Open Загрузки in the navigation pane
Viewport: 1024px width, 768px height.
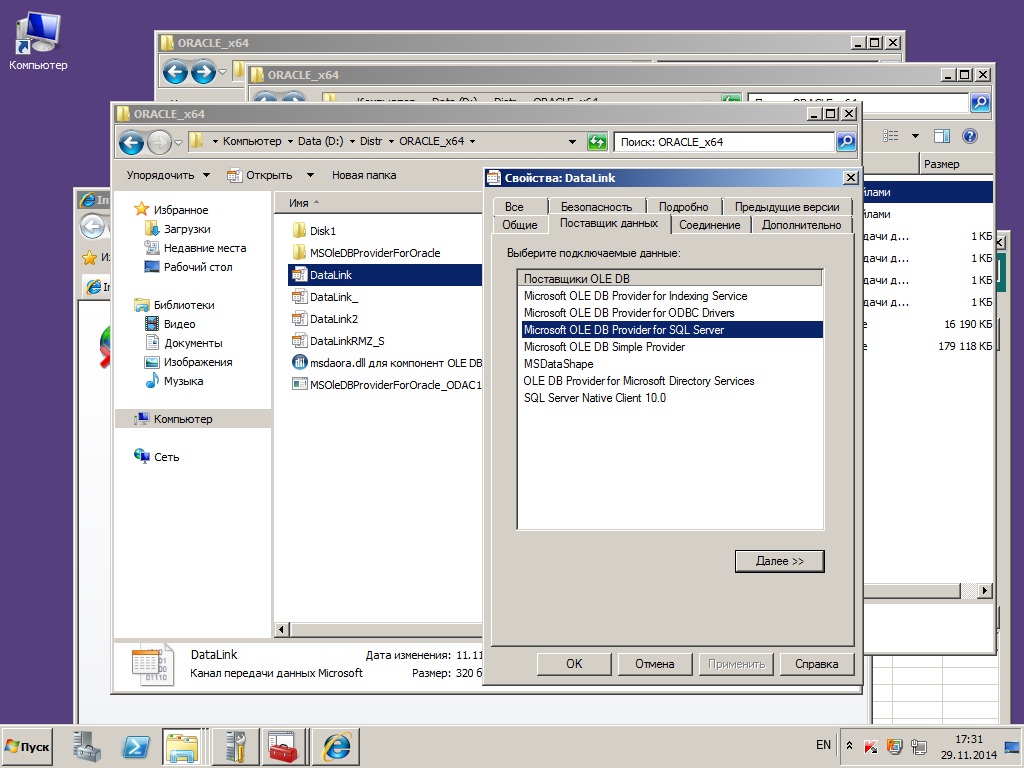[x=178, y=229]
